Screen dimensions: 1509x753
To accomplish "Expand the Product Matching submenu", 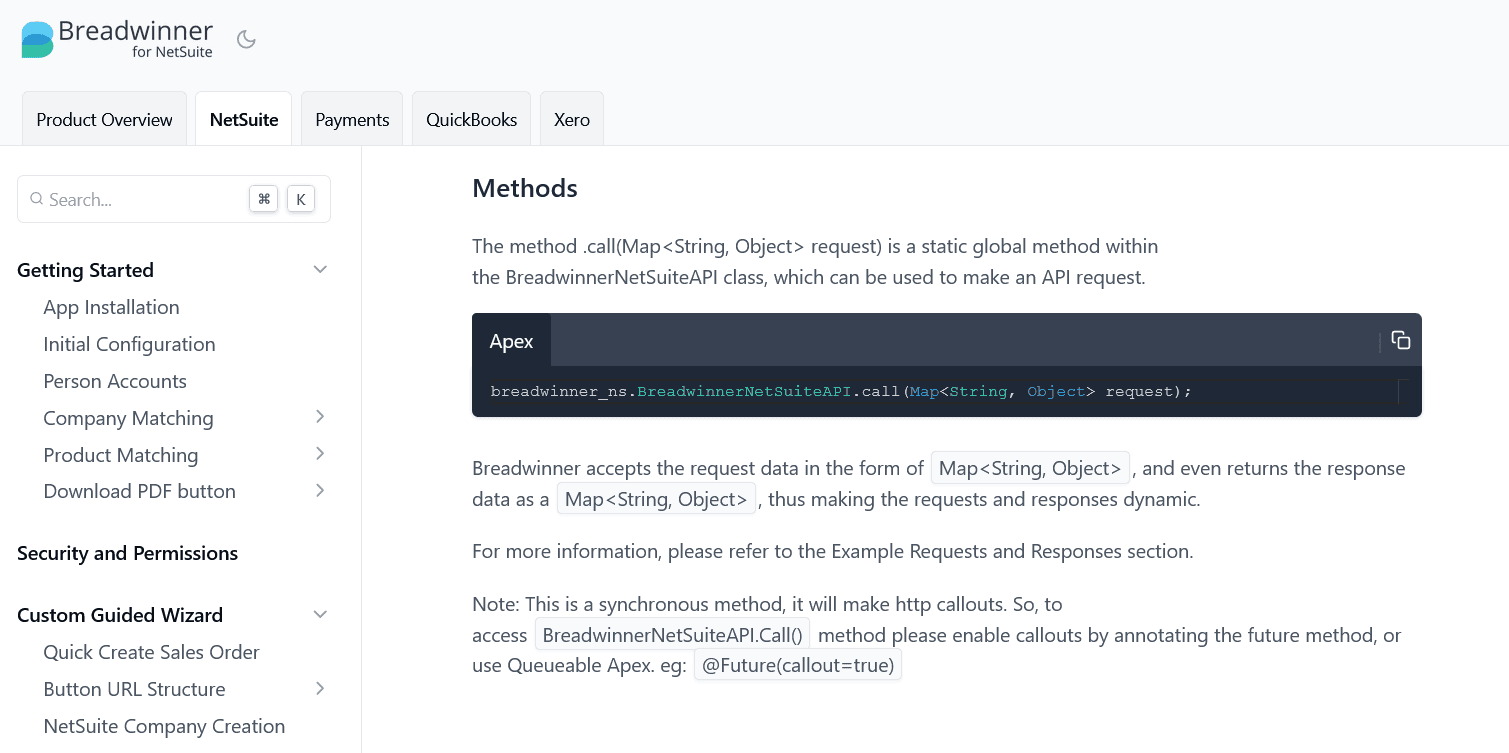I will (x=320, y=454).
